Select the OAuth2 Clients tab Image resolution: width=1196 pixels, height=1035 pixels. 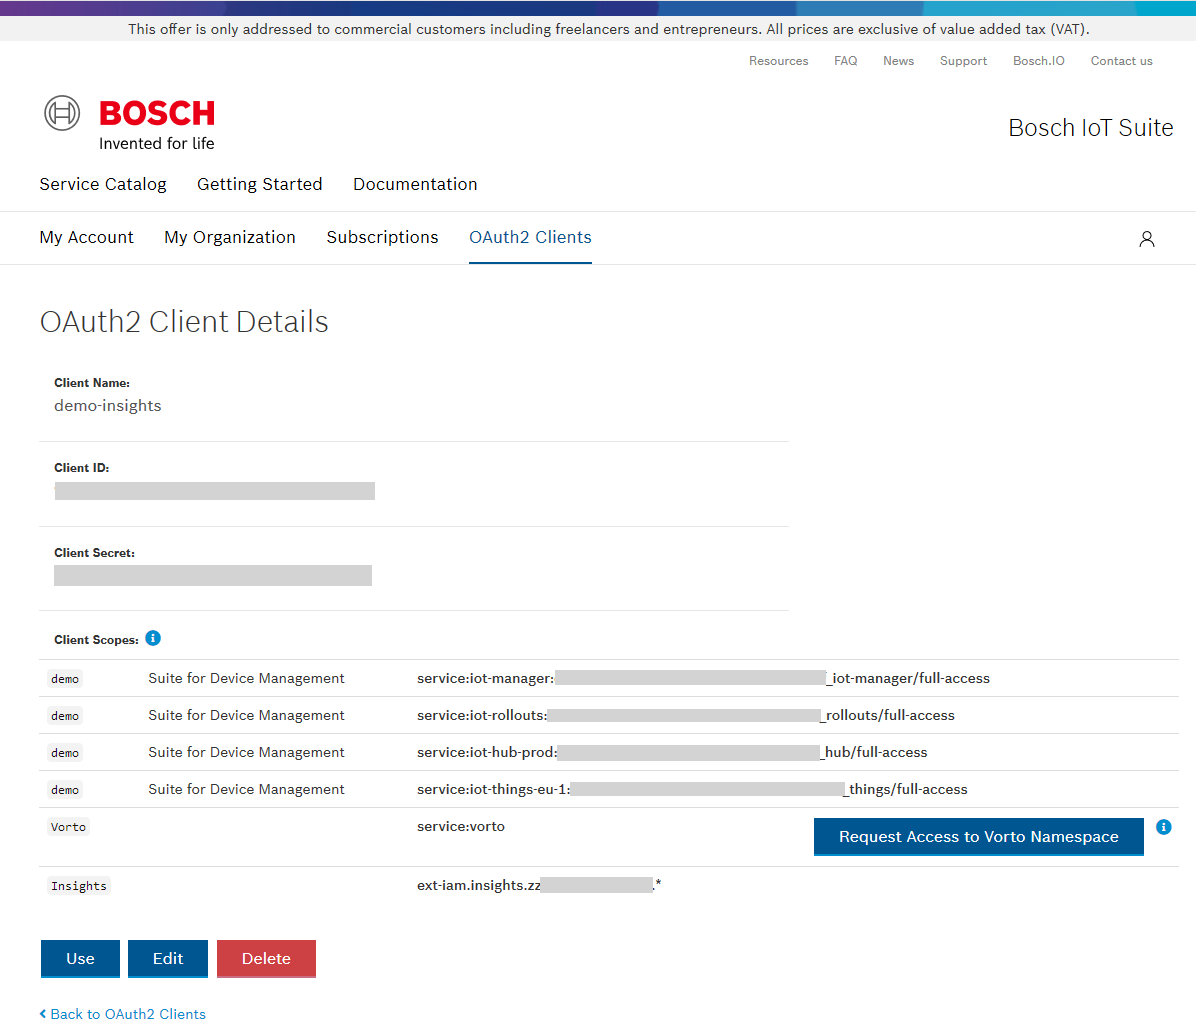(x=530, y=237)
